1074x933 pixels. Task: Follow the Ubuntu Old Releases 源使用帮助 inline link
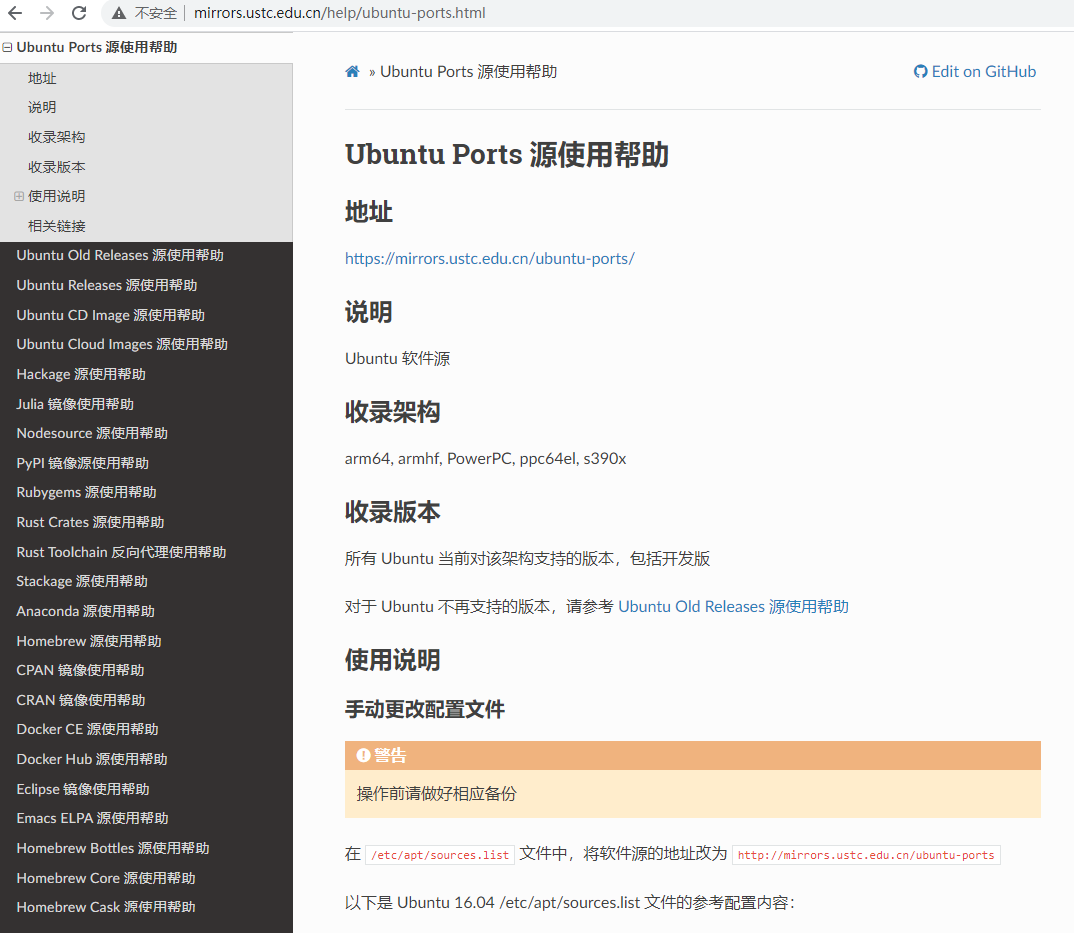734,606
